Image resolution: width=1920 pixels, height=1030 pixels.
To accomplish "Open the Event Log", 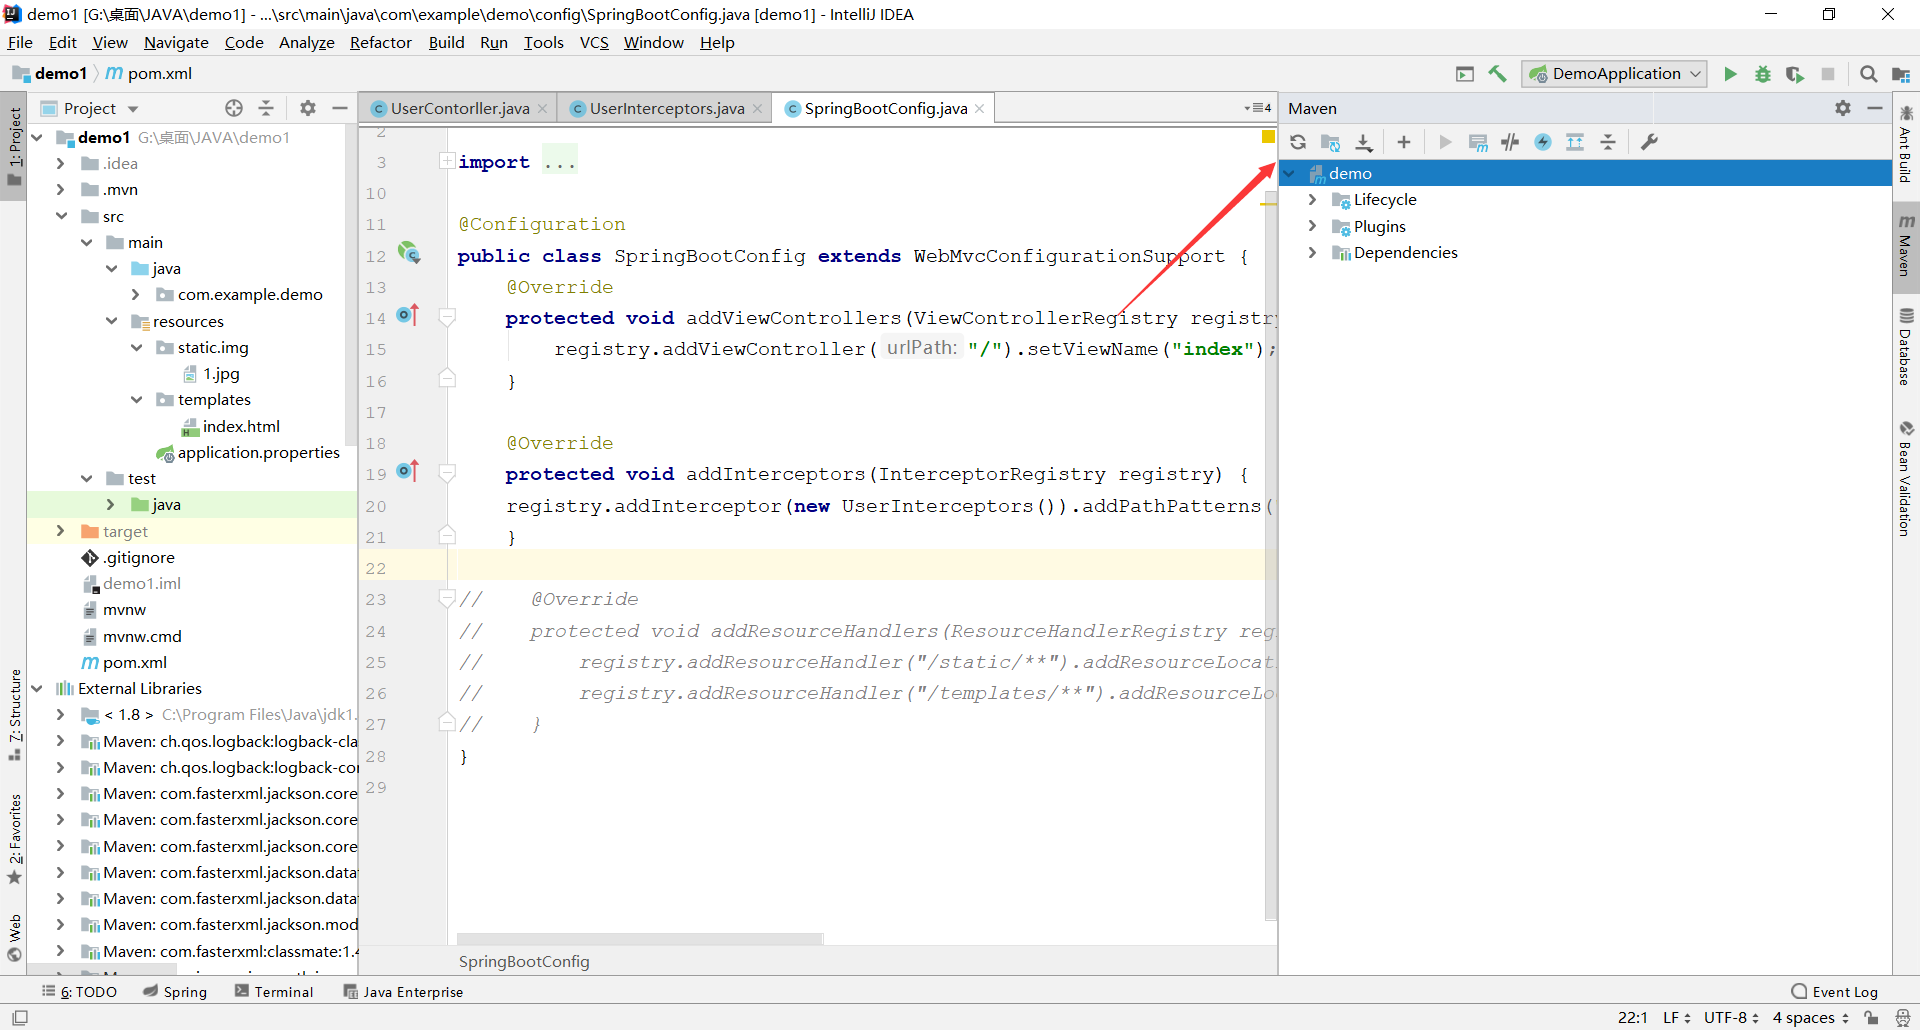I will (x=1835, y=992).
